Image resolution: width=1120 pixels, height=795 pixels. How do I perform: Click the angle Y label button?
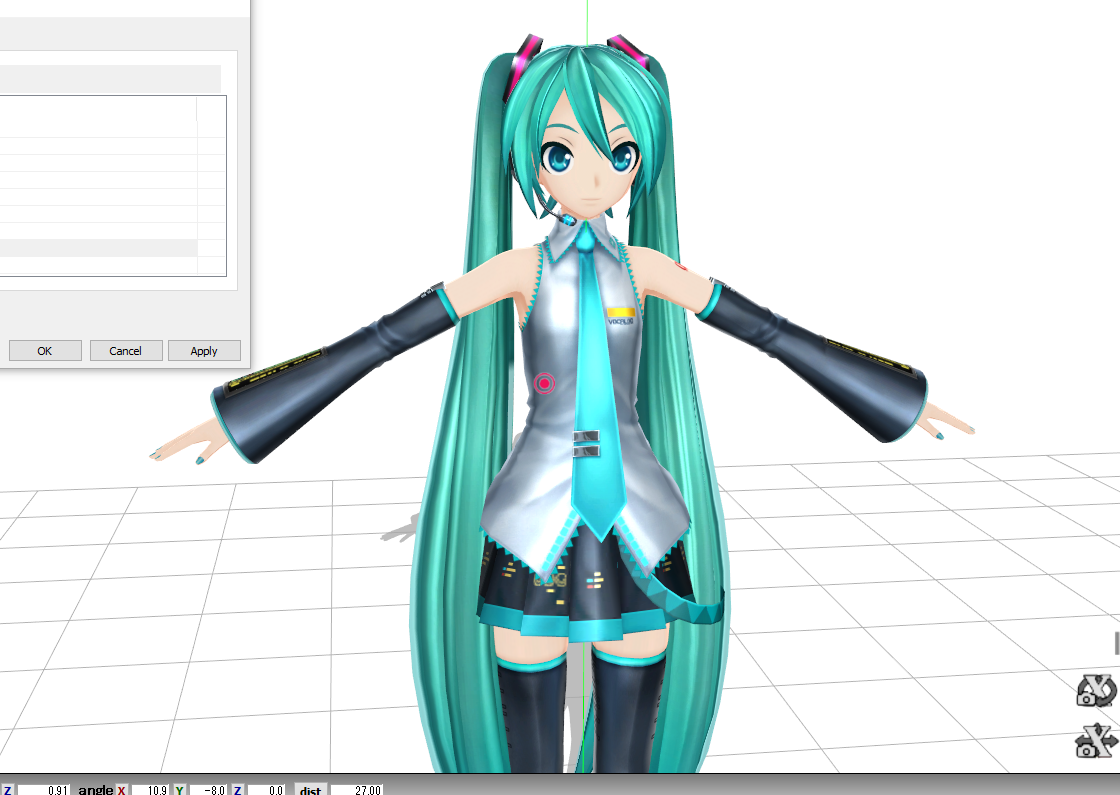pos(179,790)
